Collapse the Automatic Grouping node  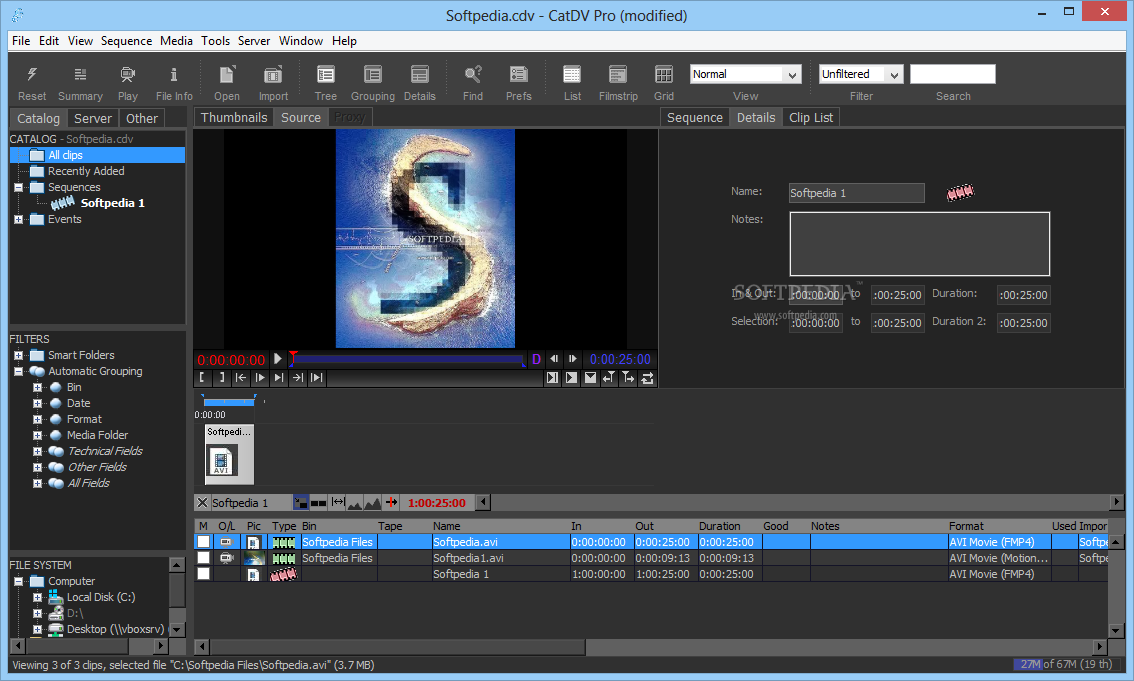click(19, 371)
